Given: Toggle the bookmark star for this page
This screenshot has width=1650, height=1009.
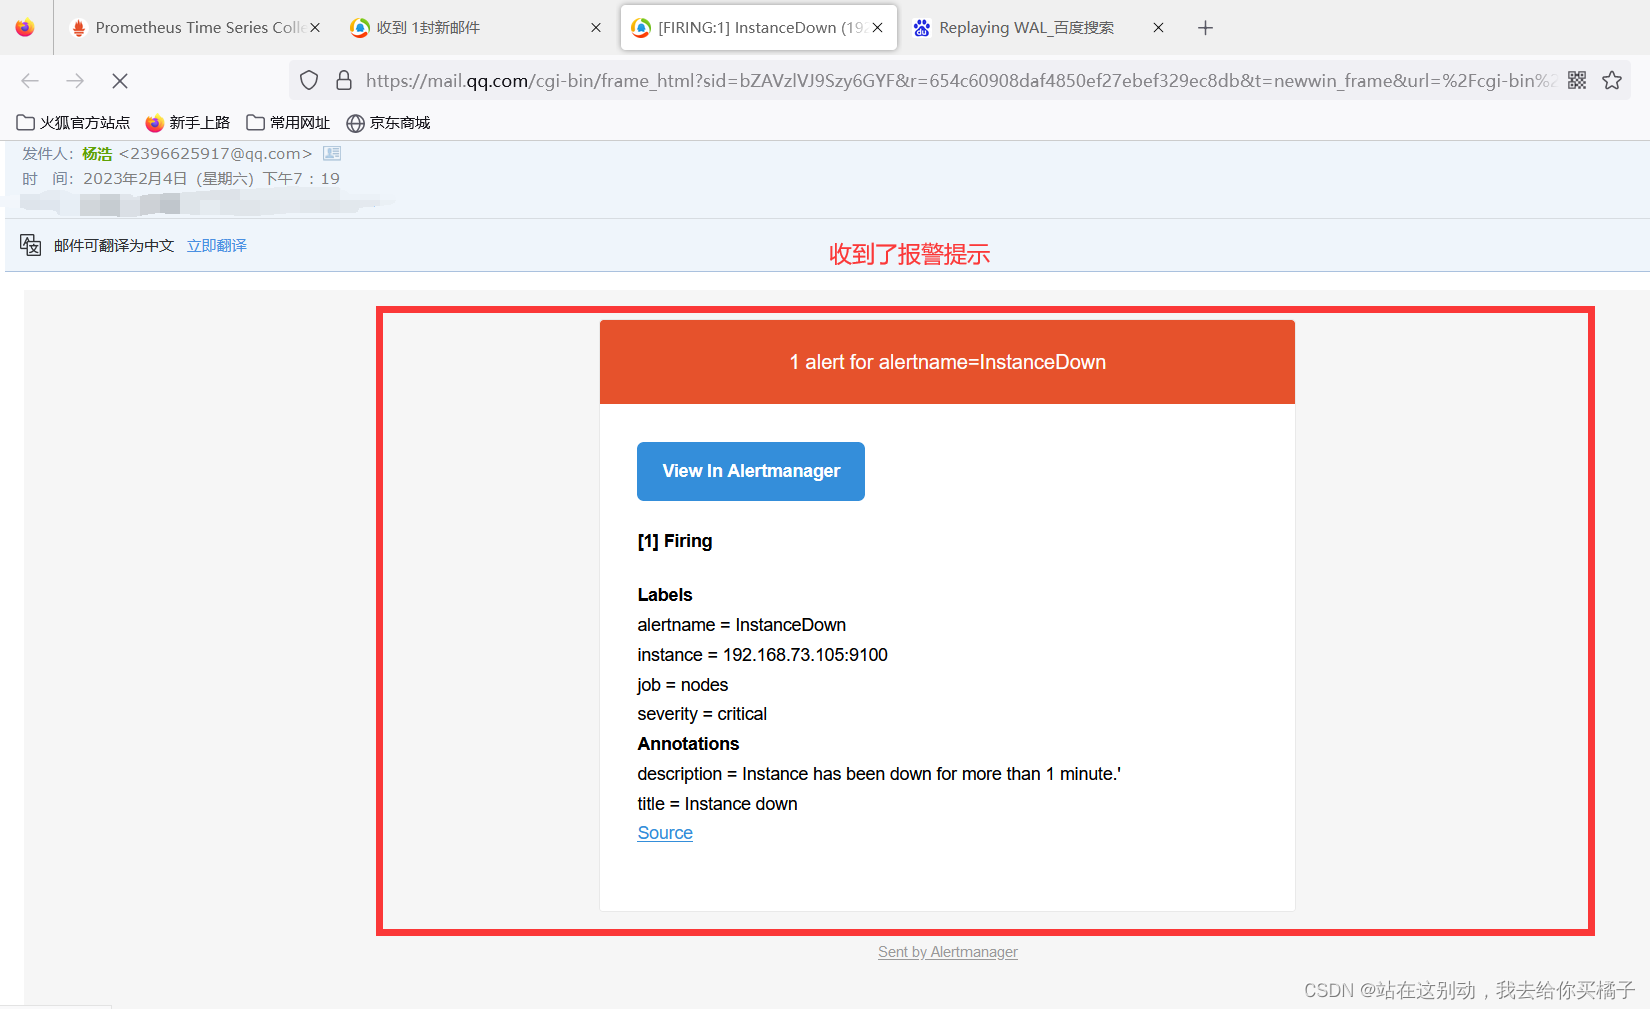Looking at the screenshot, I should (x=1612, y=80).
